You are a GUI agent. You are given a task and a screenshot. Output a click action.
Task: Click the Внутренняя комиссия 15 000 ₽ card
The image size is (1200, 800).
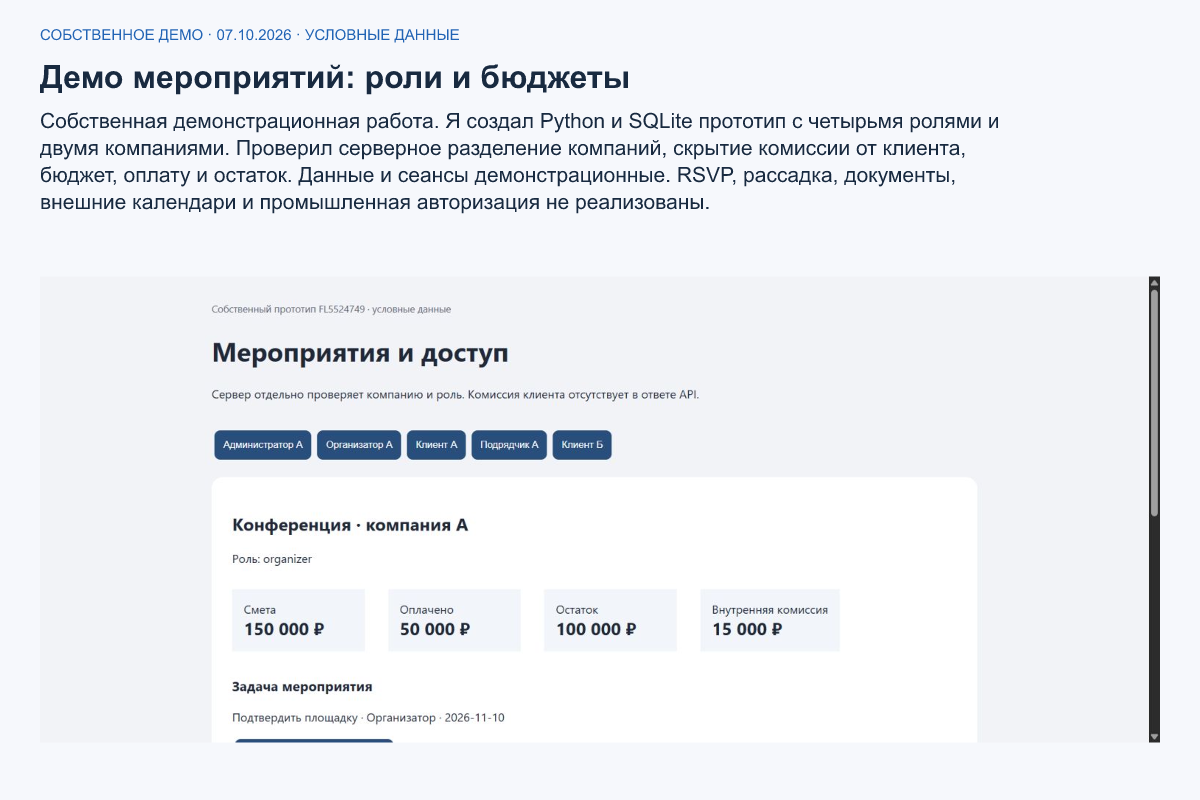click(x=770, y=620)
